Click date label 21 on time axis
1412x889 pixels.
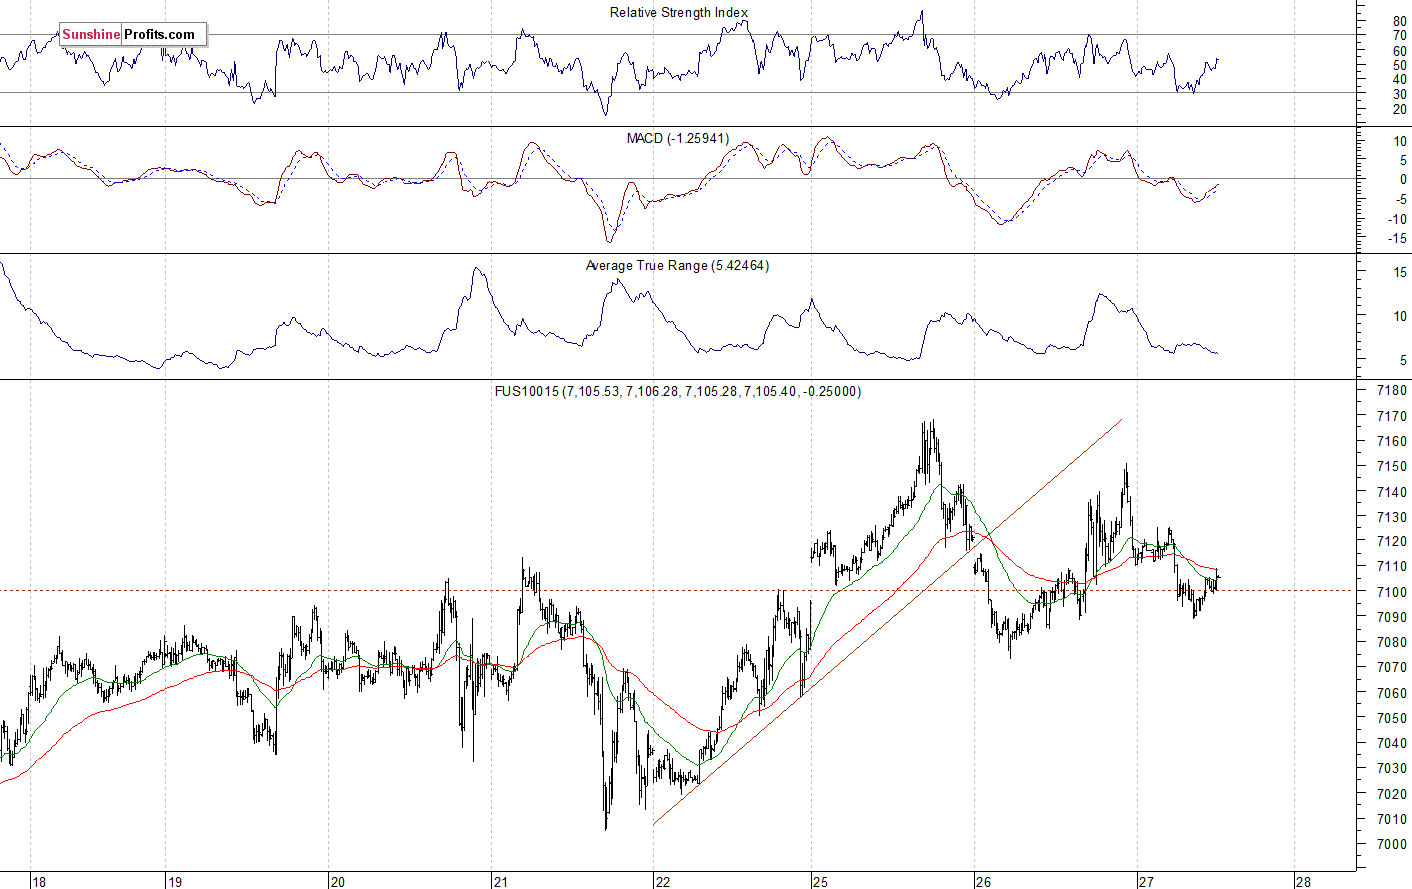tap(500, 882)
